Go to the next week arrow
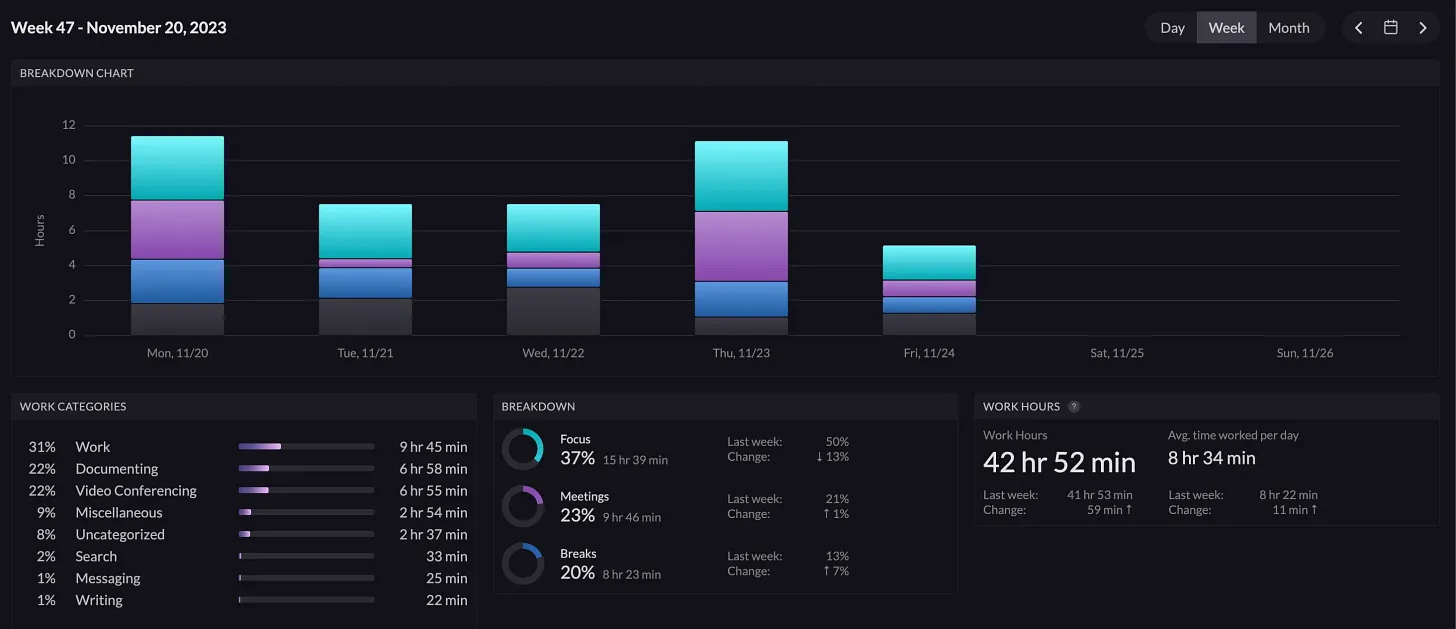 tap(1422, 28)
